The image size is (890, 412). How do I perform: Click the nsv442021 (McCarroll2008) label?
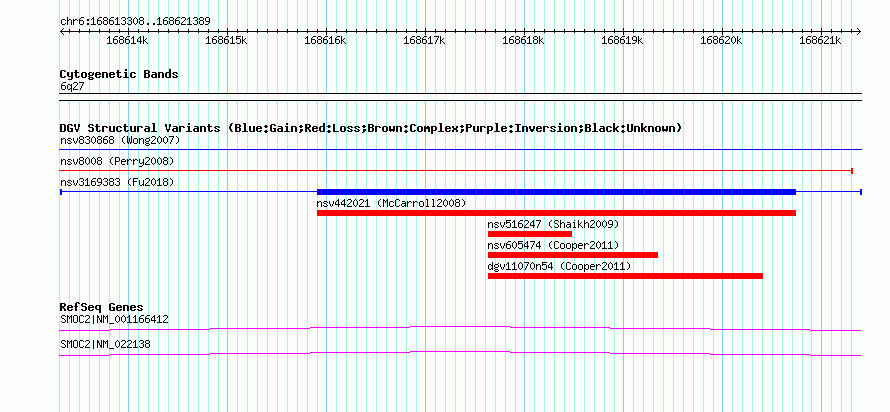(x=391, y=203)
